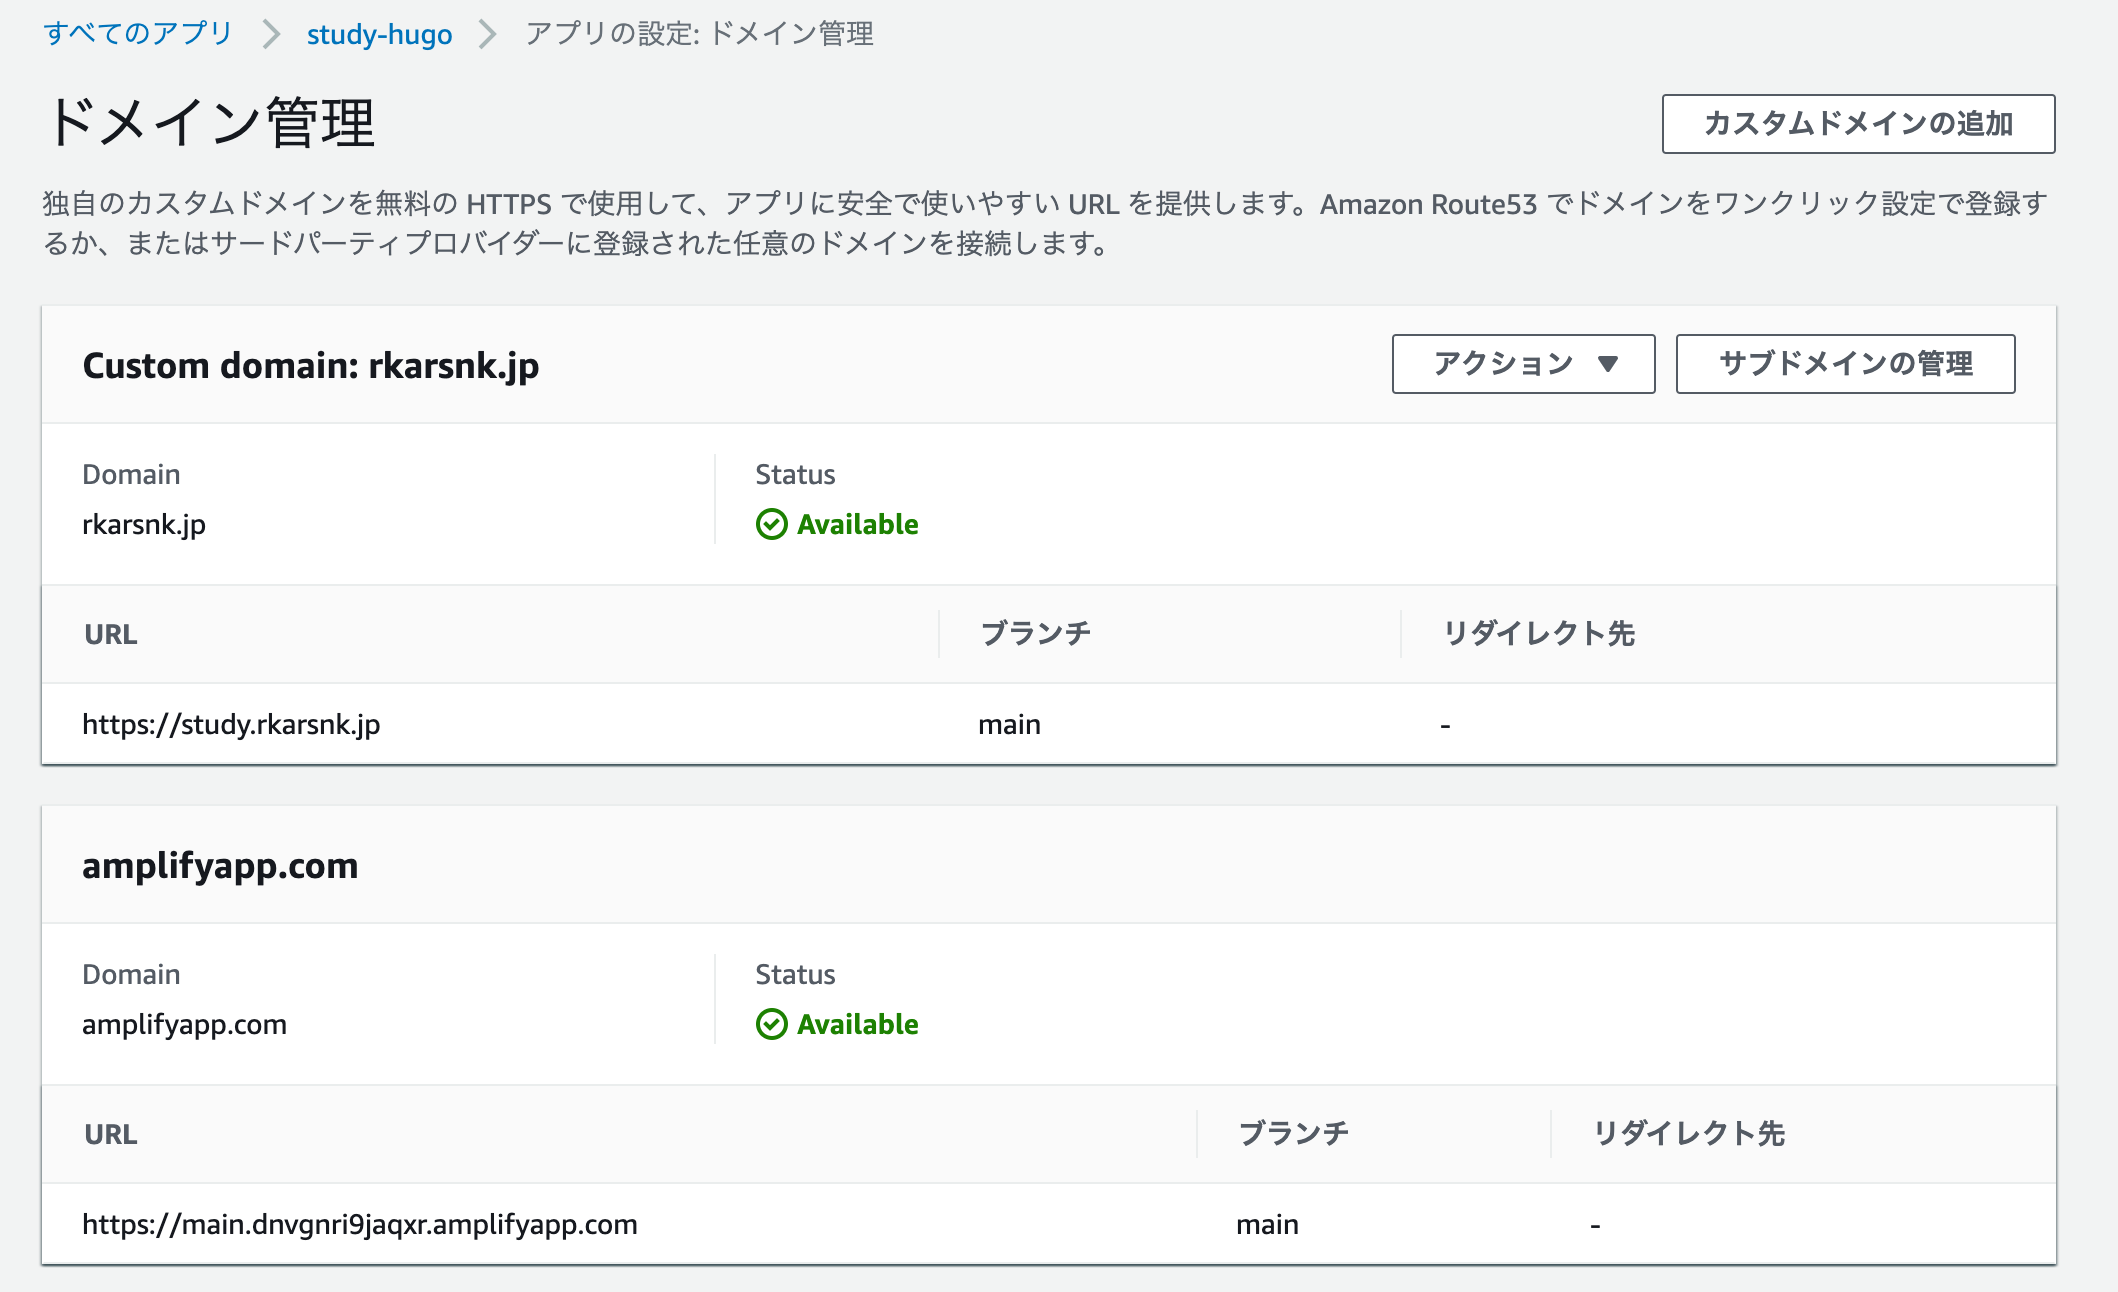Open the アクション dropdown menu
The image size is (2118, 1292).
[1523, 364]
